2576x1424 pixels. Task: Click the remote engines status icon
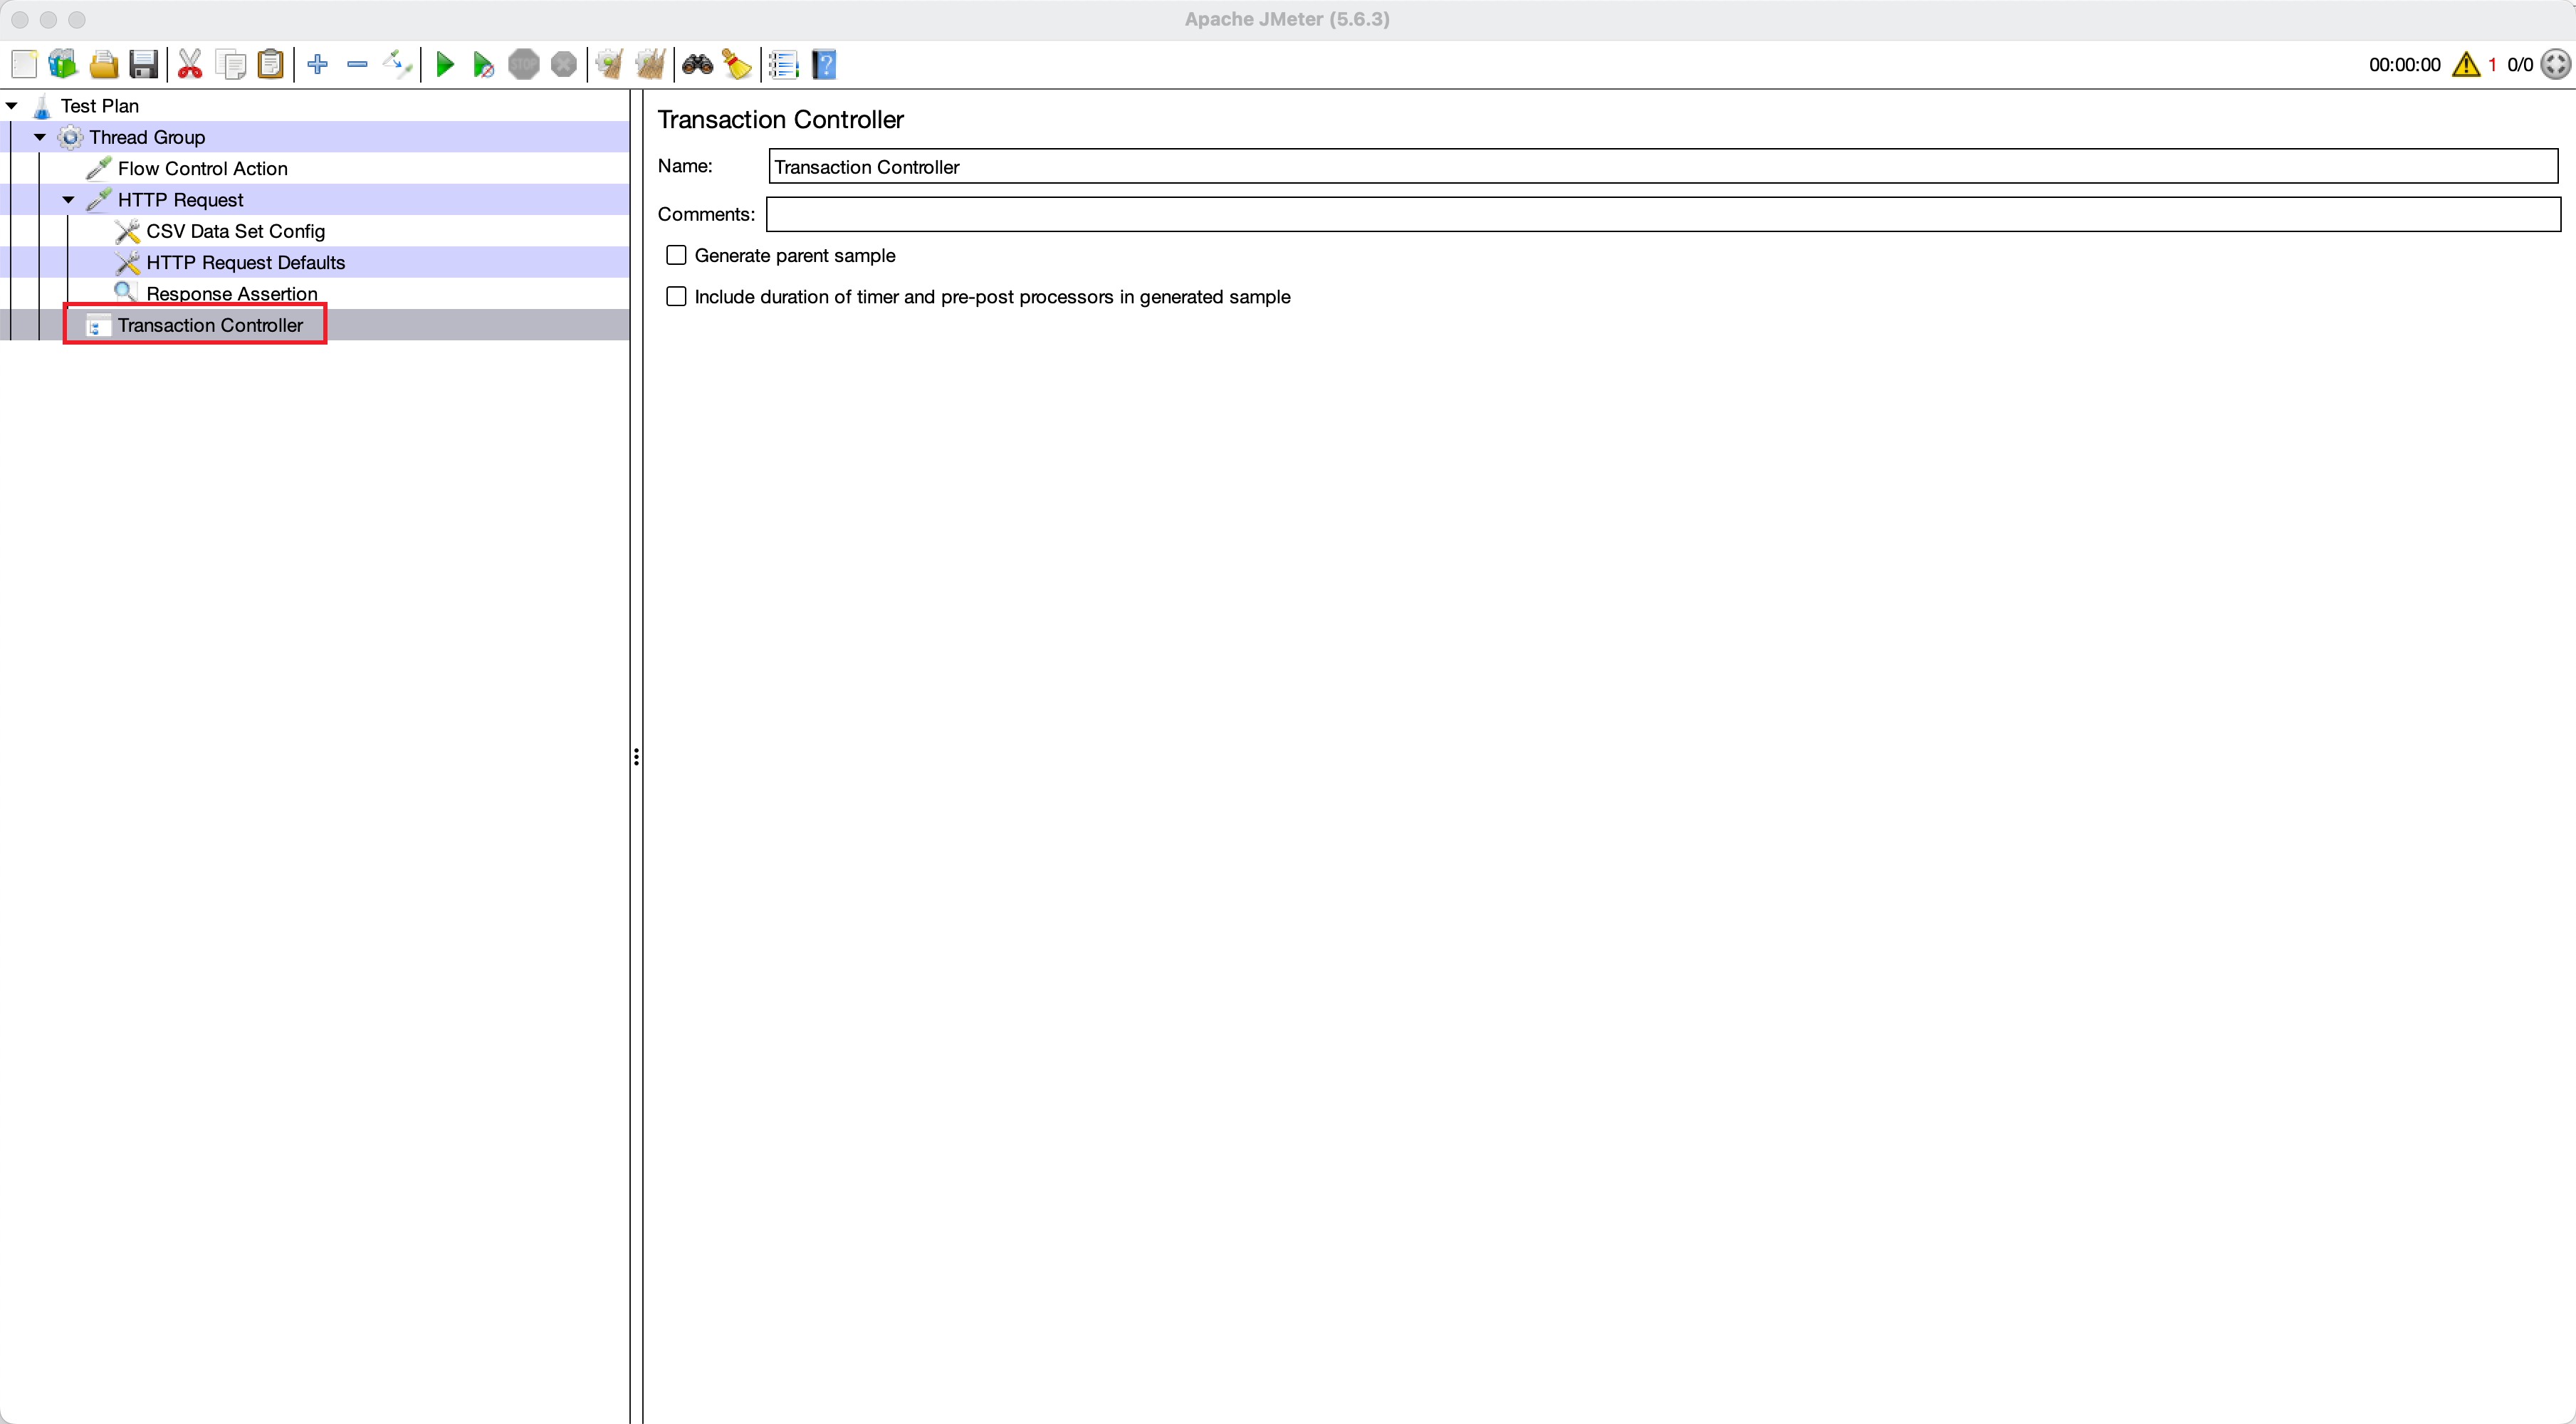pos(2556,65)
